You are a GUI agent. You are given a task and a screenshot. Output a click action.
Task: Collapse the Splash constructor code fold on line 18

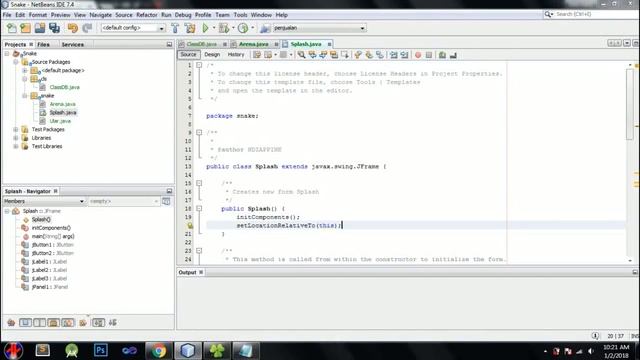pos(199,209)
